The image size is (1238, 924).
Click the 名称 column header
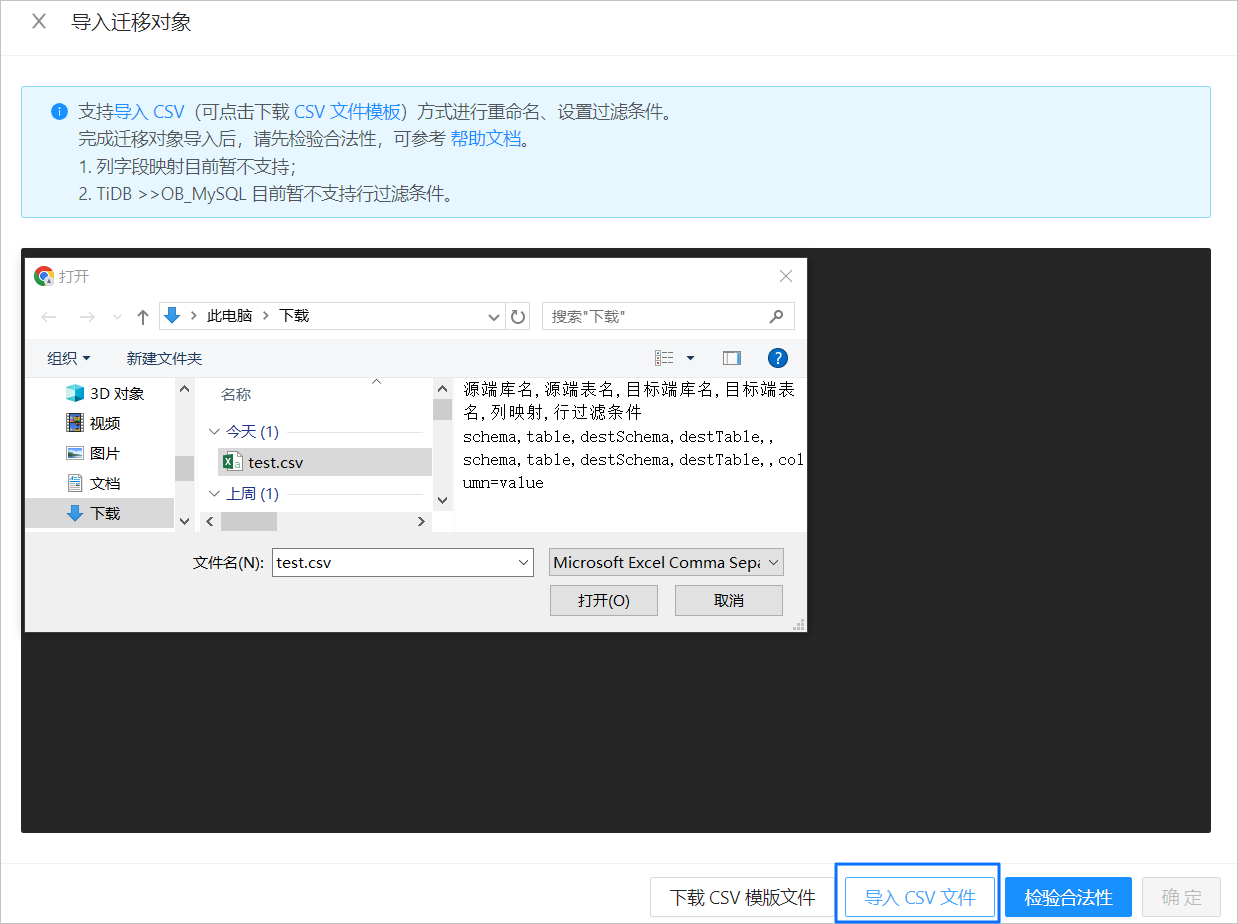tap(236, 394)
